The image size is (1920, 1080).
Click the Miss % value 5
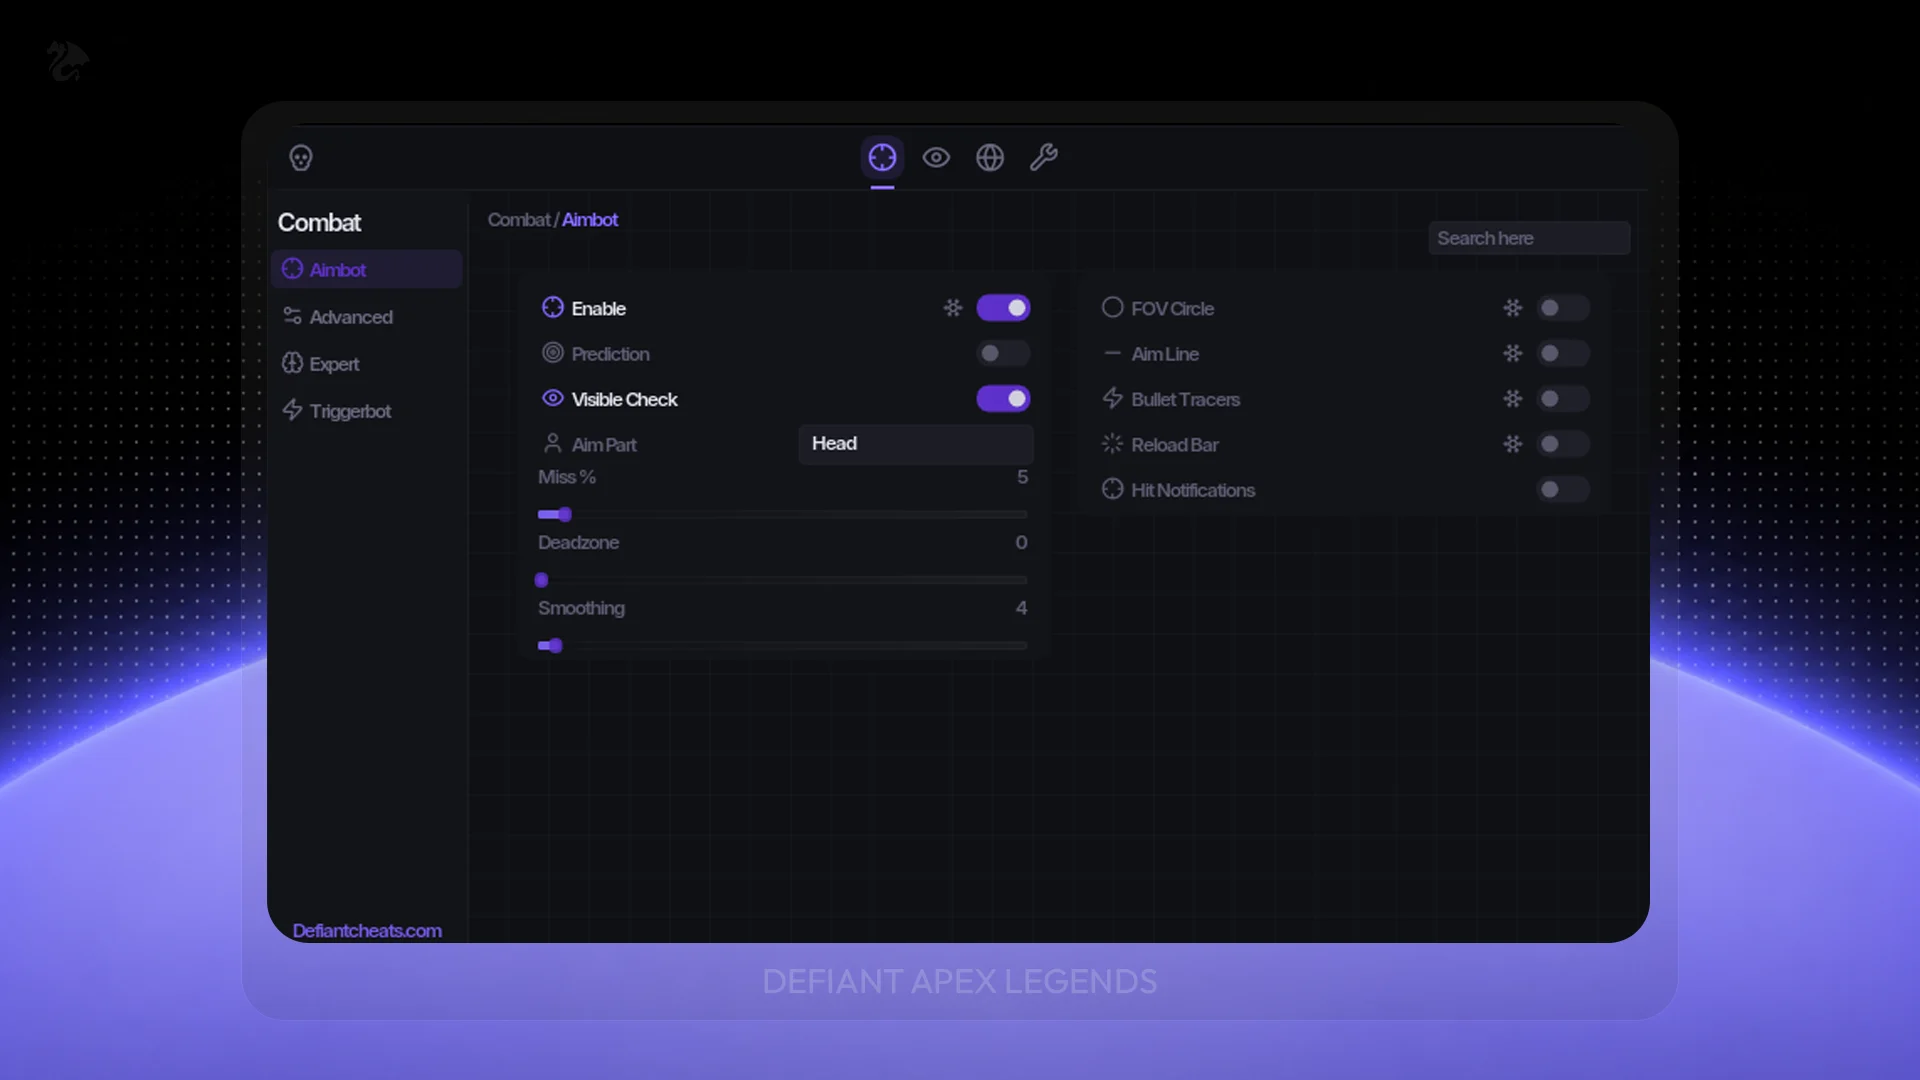point(1022,477)
